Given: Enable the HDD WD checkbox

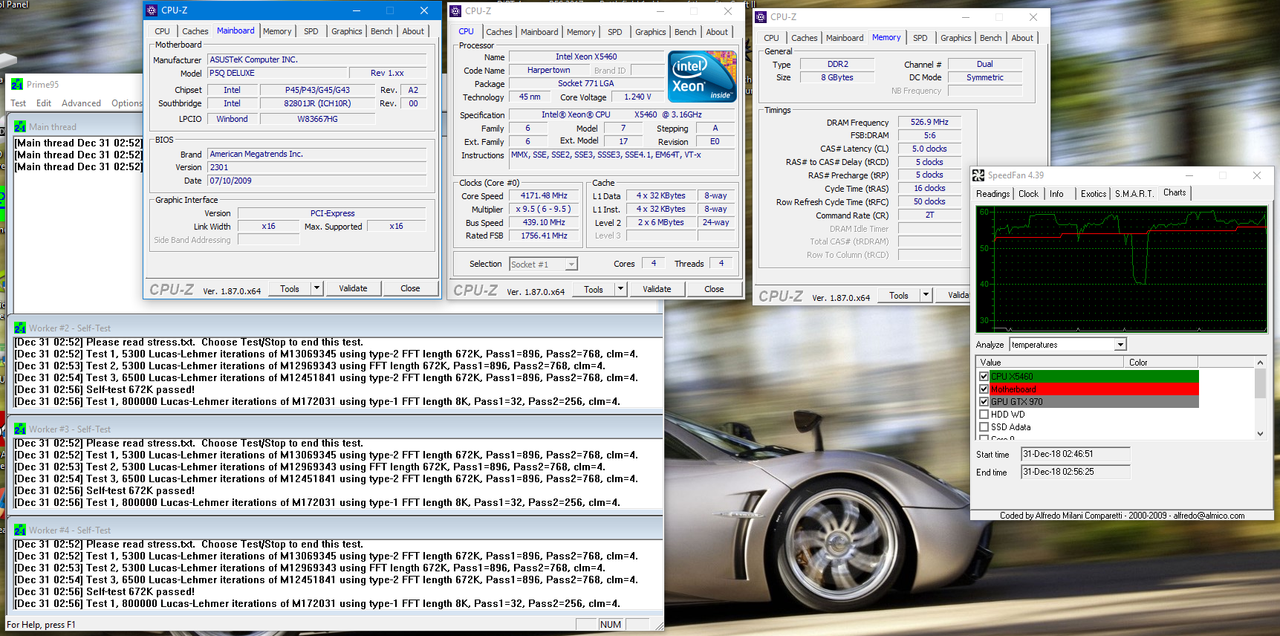Looking at the screenshot, I should point(984,414).
